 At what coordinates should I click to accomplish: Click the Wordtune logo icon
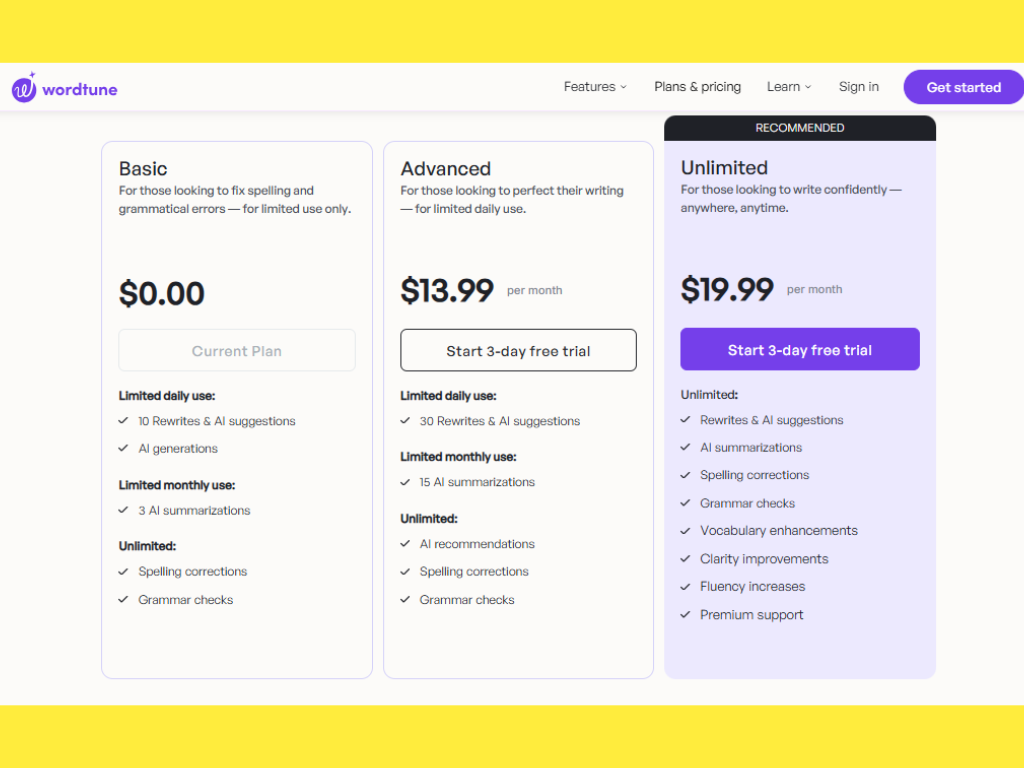(x=24, y=88)
